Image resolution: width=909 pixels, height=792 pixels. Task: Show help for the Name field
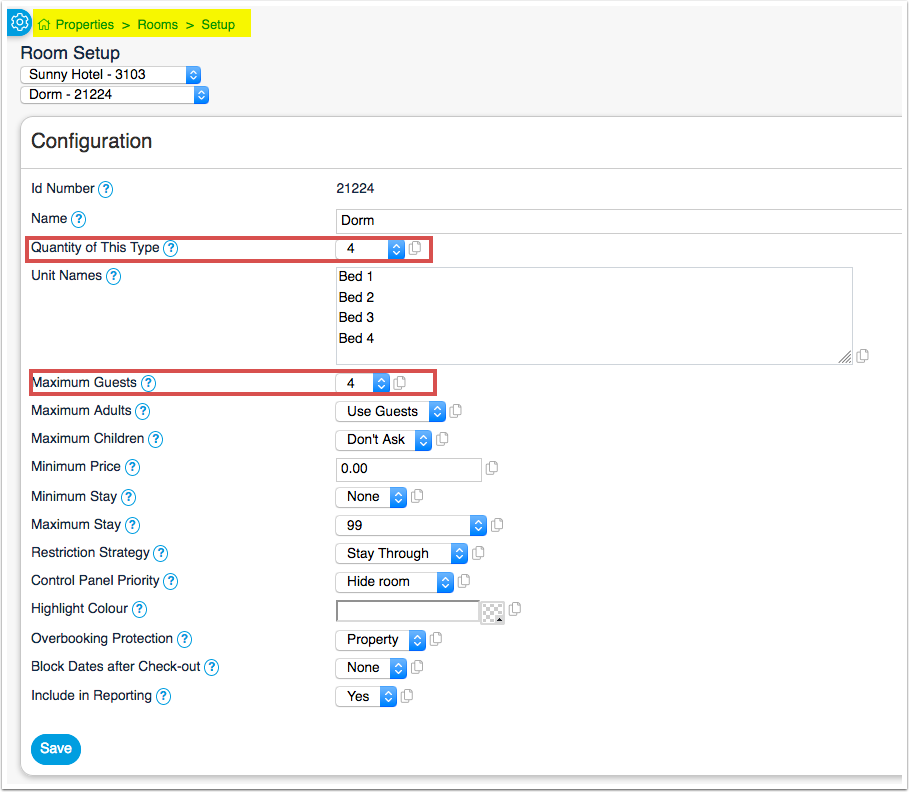(x=78, y=219)
